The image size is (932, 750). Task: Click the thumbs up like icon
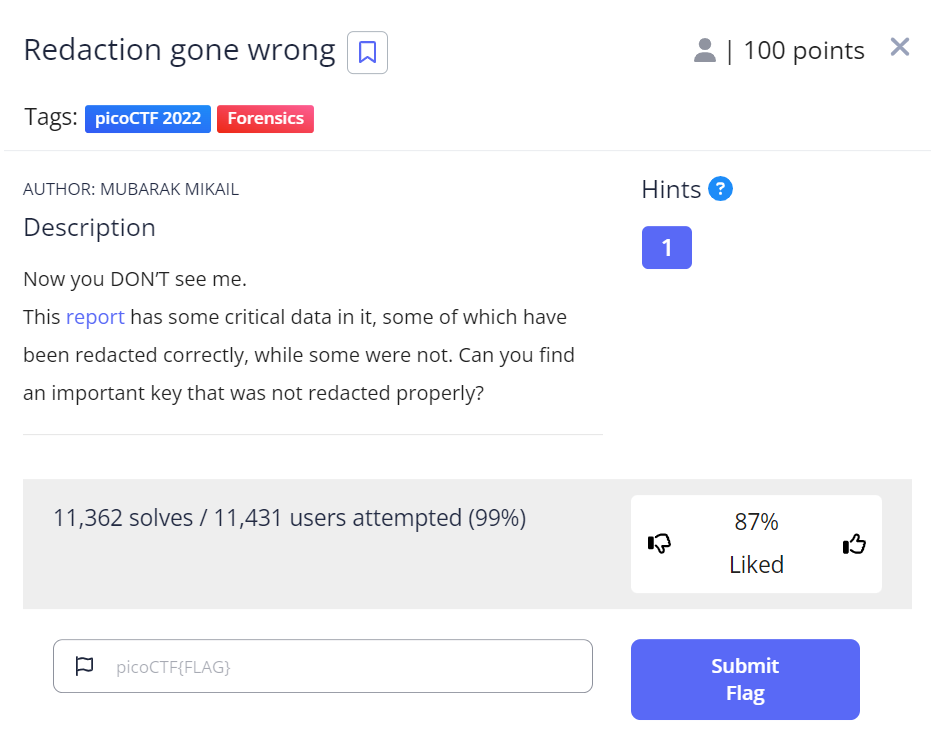click(853, 543)
